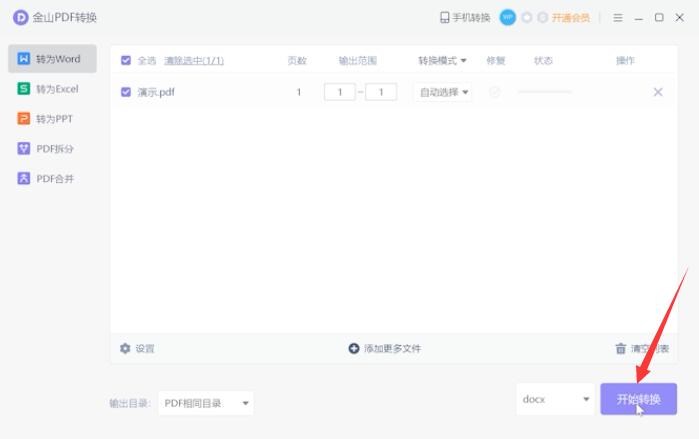Click 添加更多文件 plus icon
This screenshot has height=439, width=699.
click(354, 348)
